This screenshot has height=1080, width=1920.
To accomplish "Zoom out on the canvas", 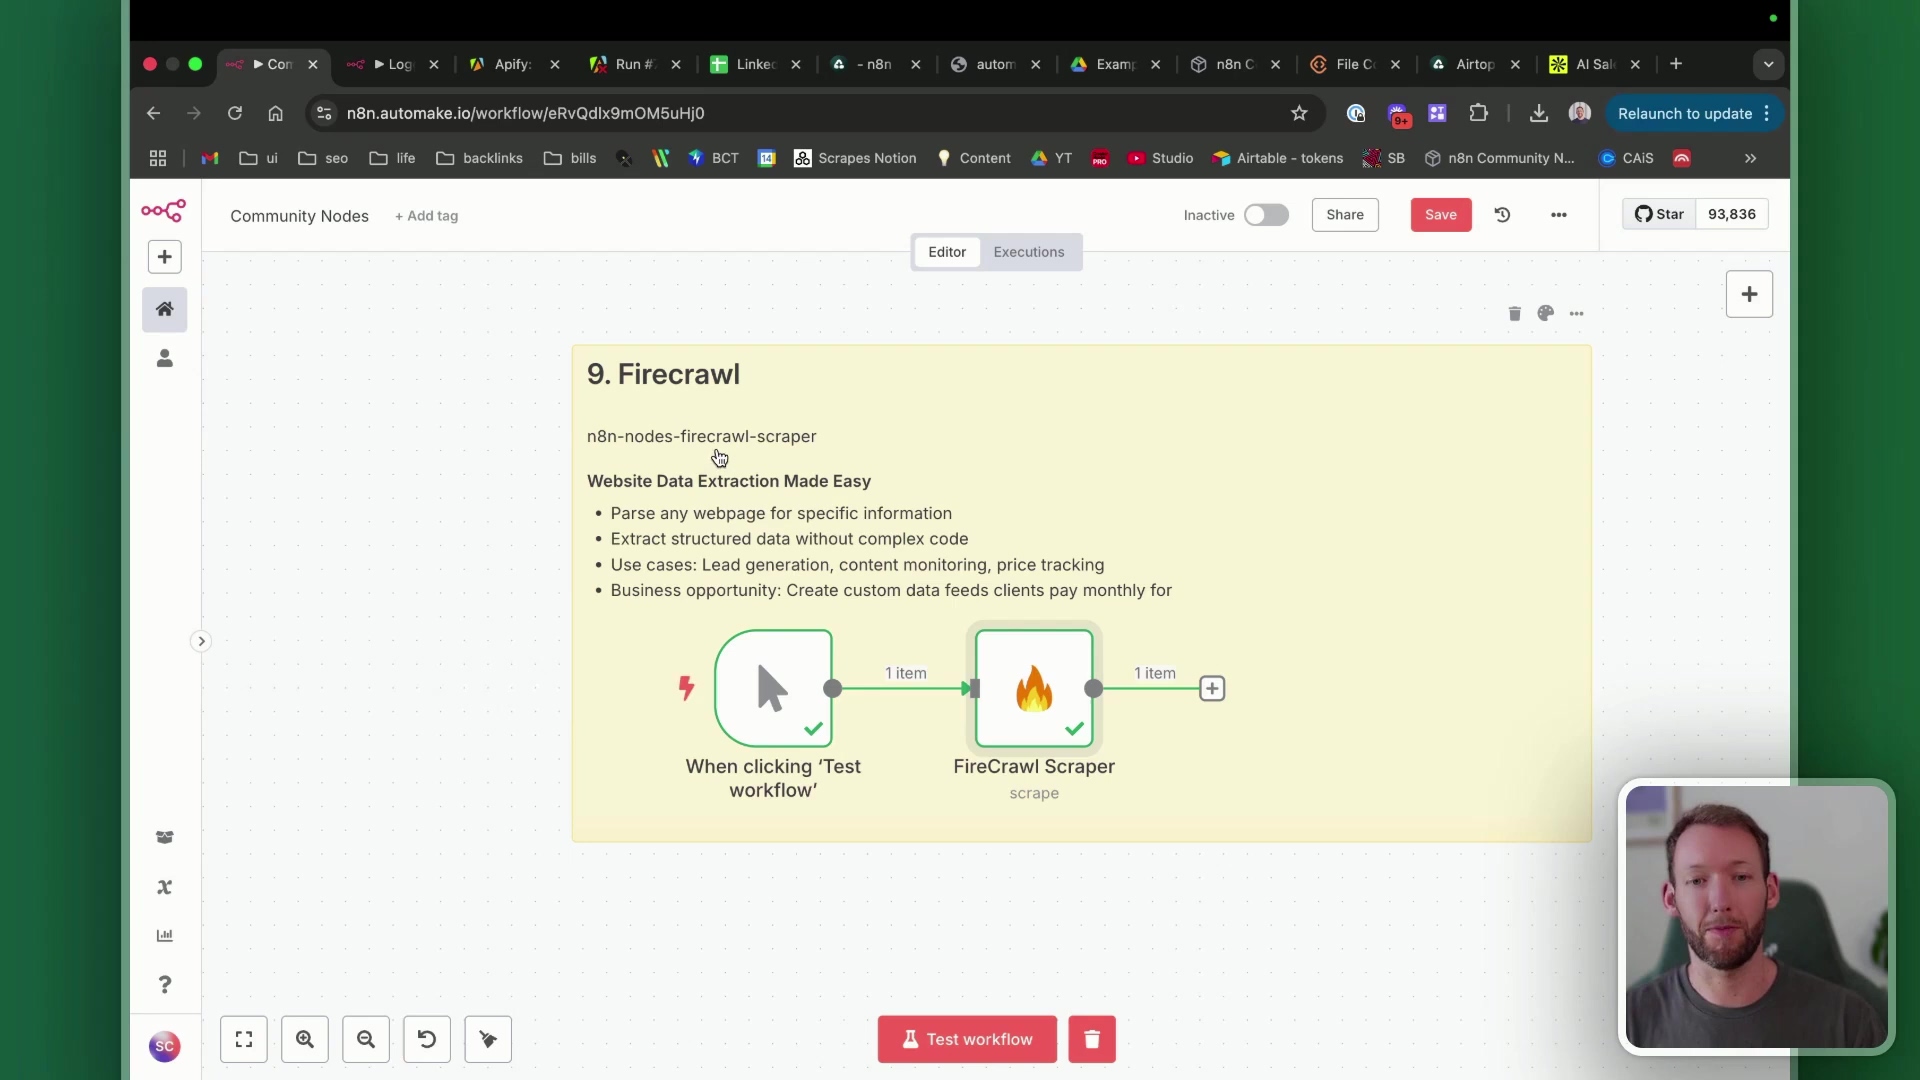I will coord(366,1039).
